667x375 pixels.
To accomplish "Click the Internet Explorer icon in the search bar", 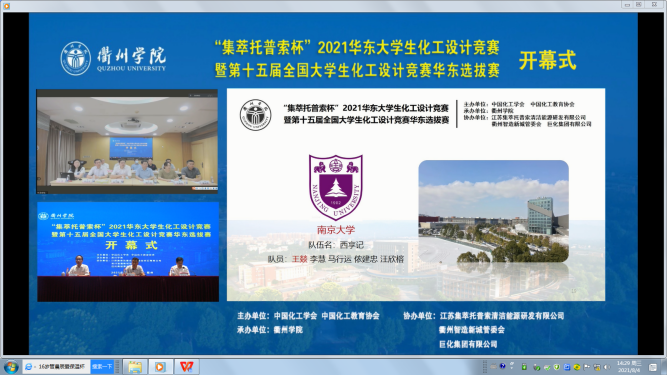I will click(29, 366).
